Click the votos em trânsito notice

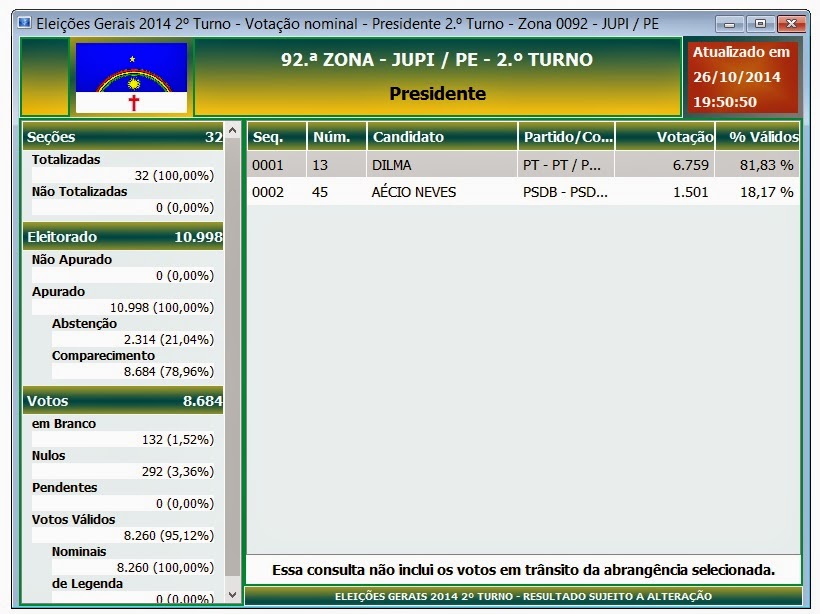point(523,570)
